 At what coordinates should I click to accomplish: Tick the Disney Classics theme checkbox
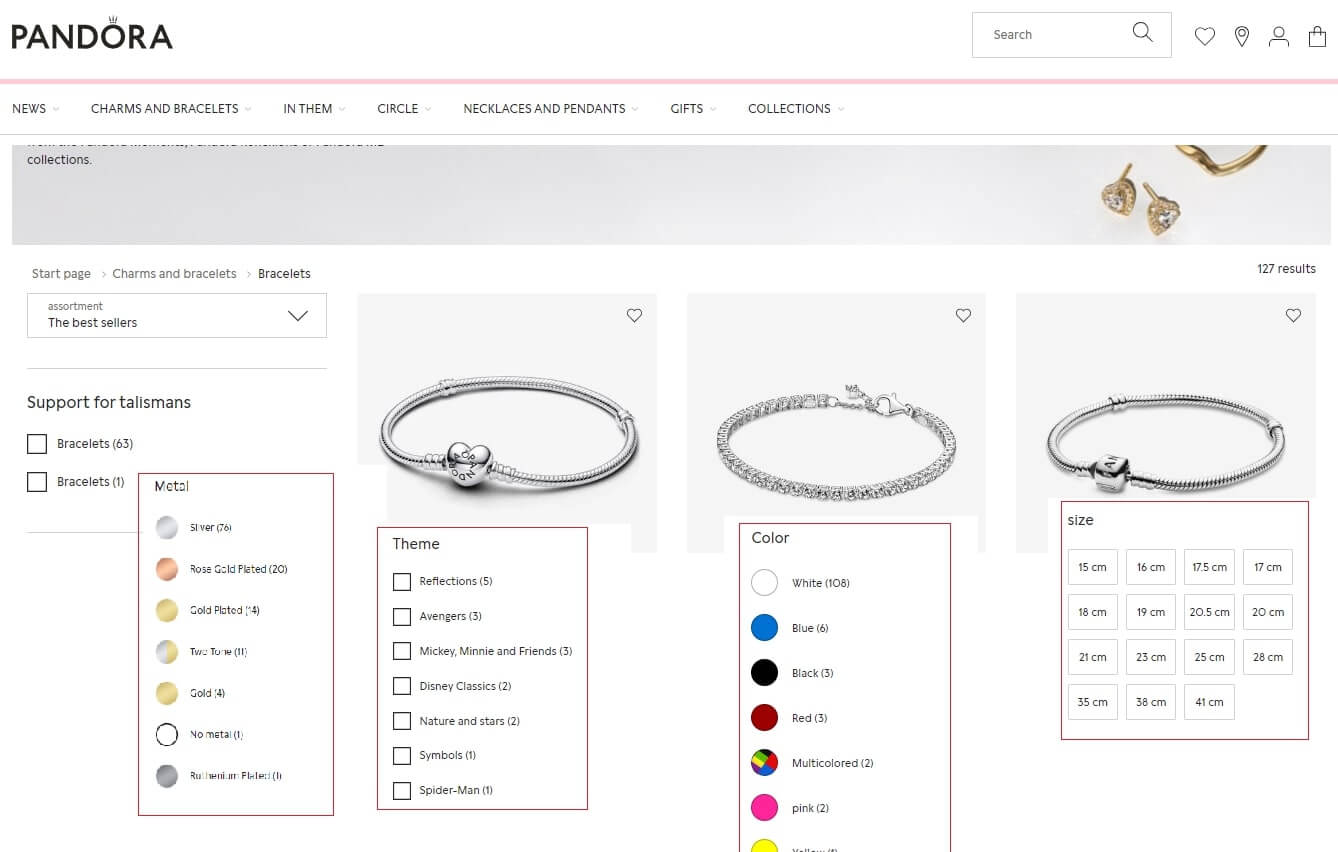coord(402,686)
